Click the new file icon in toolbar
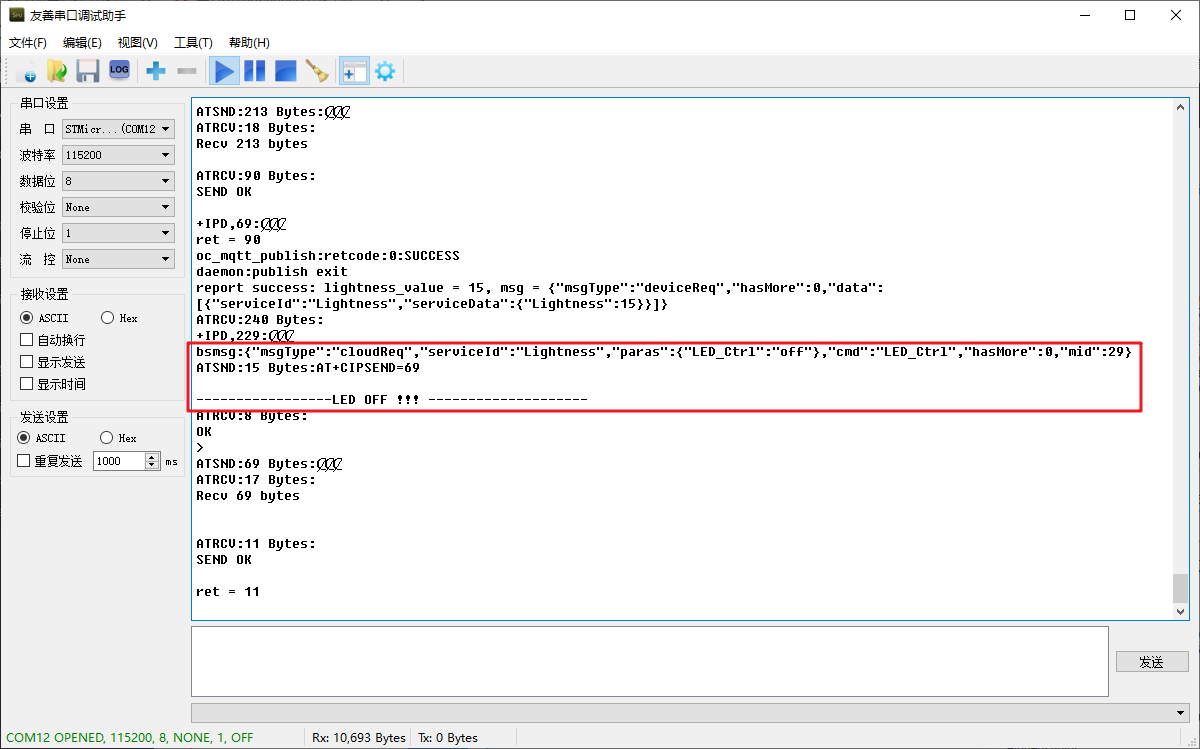 (x=27, y=71)
